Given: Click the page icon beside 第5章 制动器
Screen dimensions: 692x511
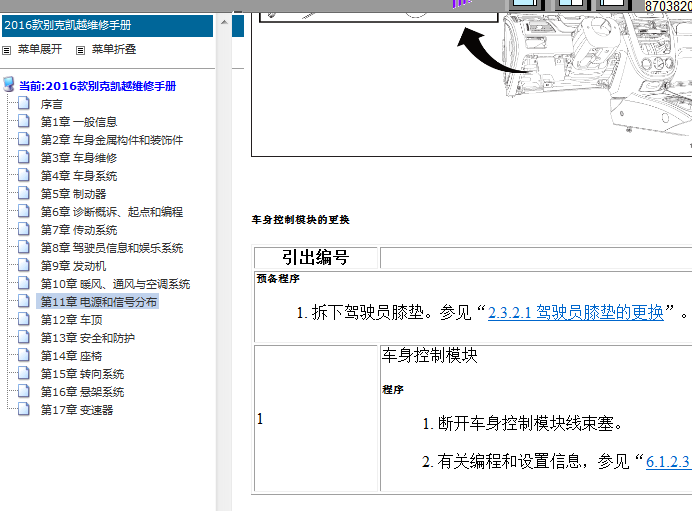Looking at the screenshot, I should (24, 193).
